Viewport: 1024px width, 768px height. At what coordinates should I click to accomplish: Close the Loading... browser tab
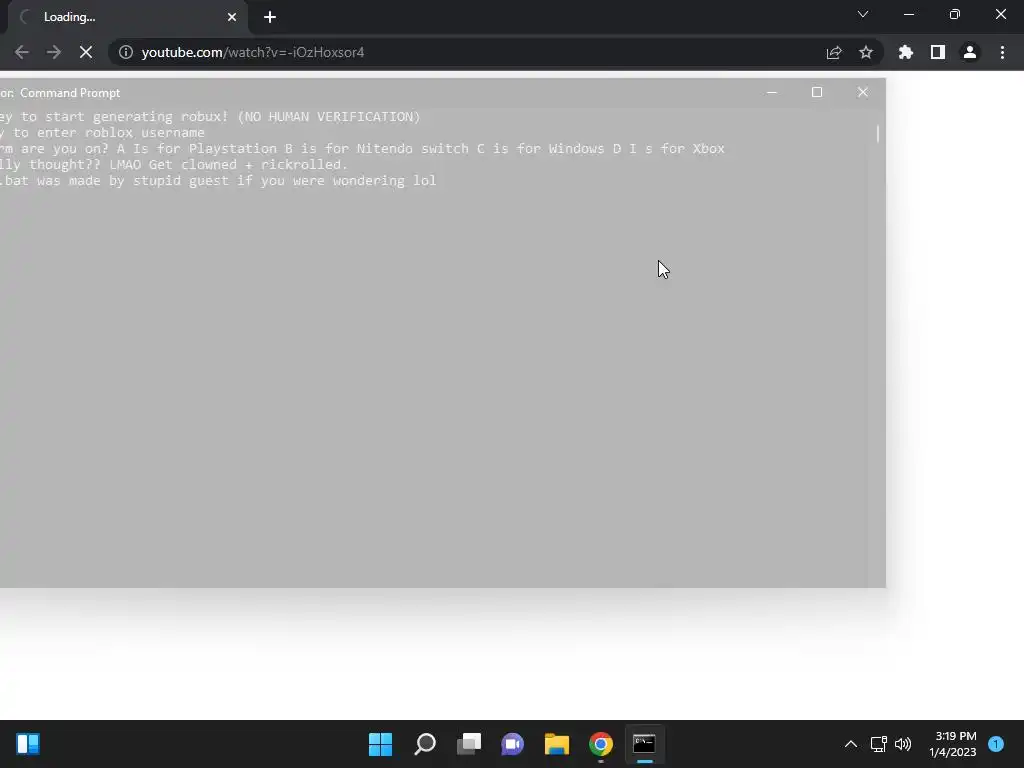(x=232, y=17)
